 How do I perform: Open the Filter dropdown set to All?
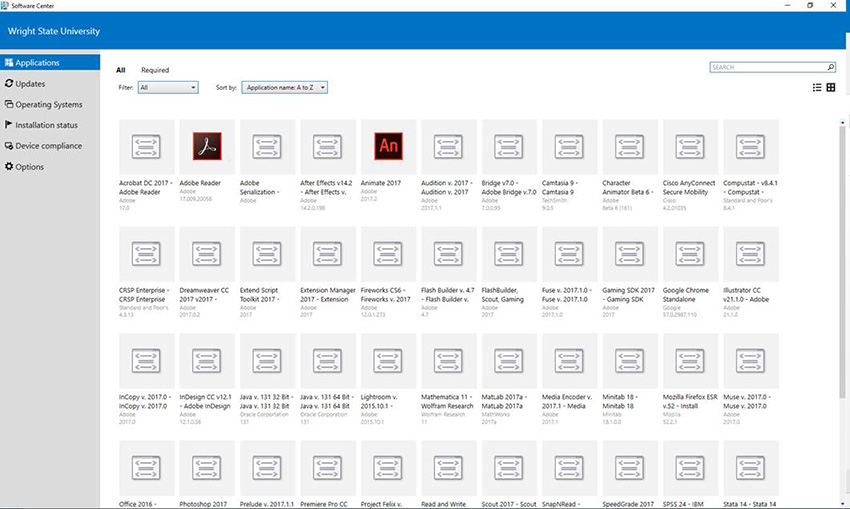(168, 87)
